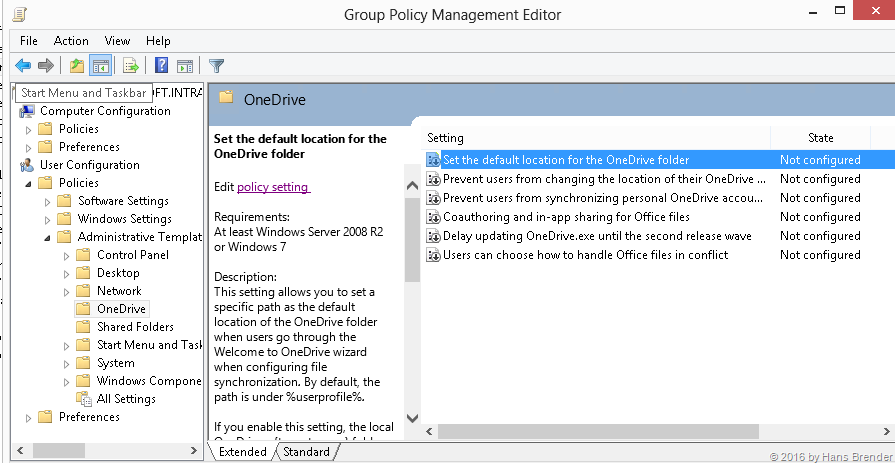
Task: Click the Export List toolbar icon
Action: click(130, 66)
